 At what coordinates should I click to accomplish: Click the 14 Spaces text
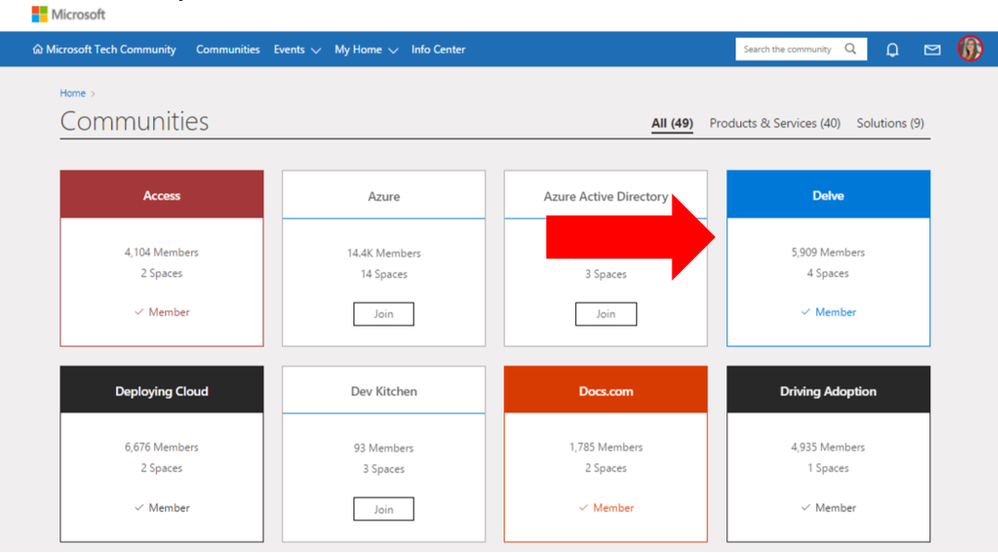(x=384, y=274)
